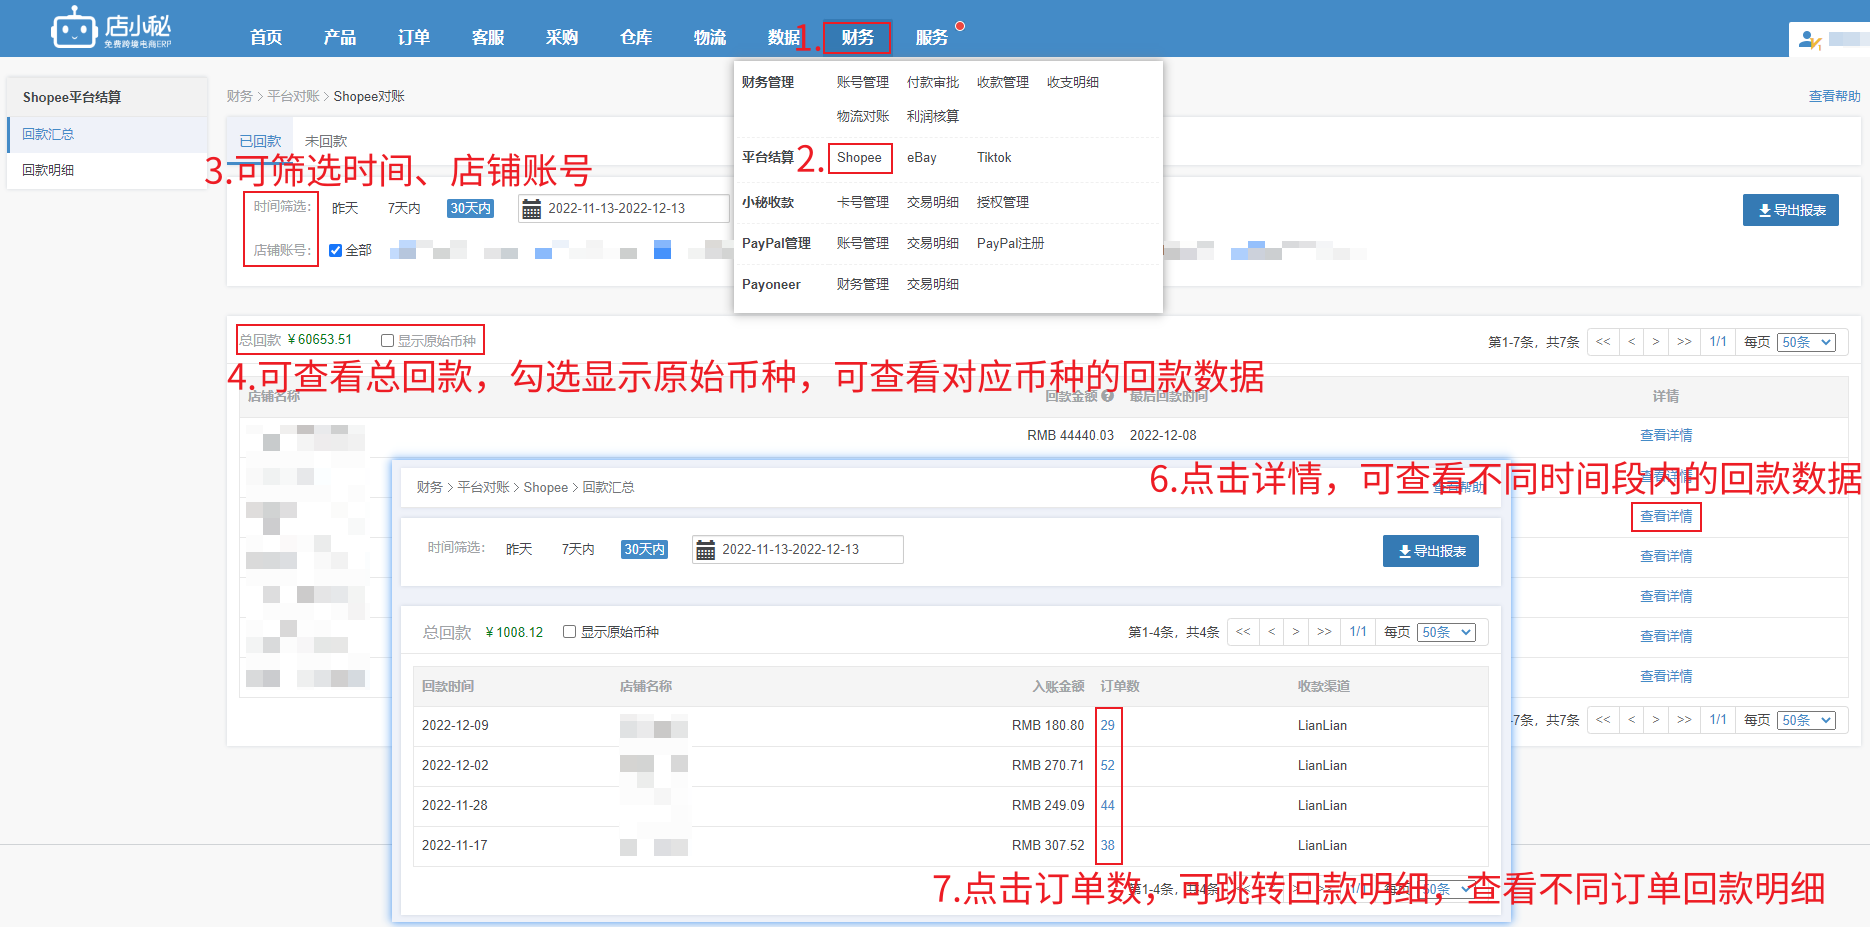Click the 店小秘 robot logo
The image size is (1870, 927).
point(111,28)
